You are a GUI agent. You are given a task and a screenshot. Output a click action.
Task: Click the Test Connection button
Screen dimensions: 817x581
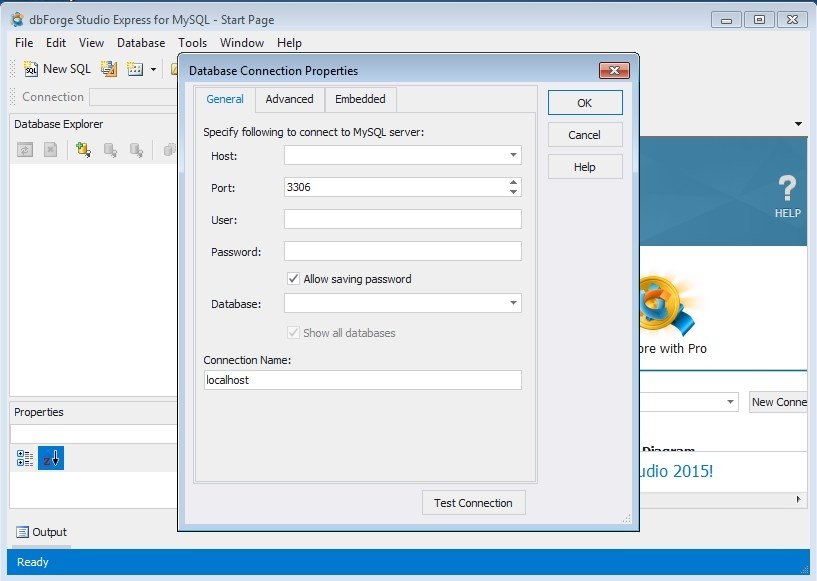473,503
